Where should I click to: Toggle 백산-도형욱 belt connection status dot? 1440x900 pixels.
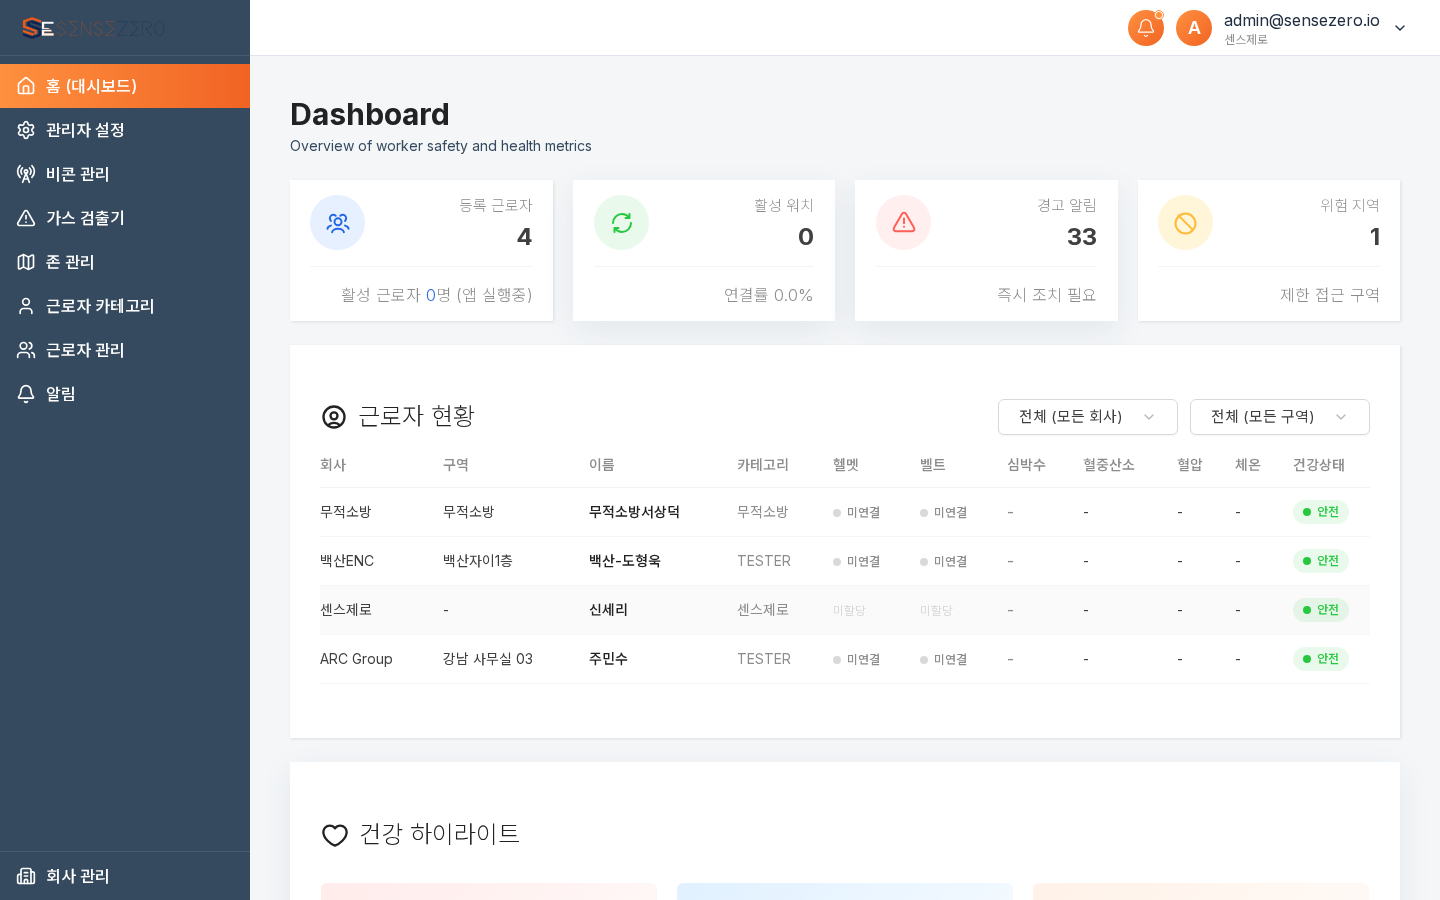pyautogui.click(x=923, y=561)
